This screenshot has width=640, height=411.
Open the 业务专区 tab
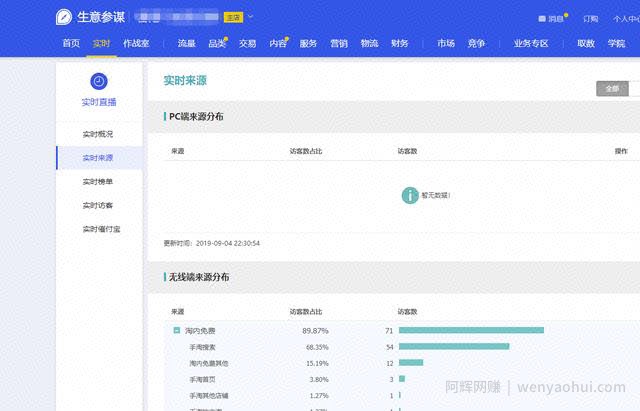[x=531, y=43]
